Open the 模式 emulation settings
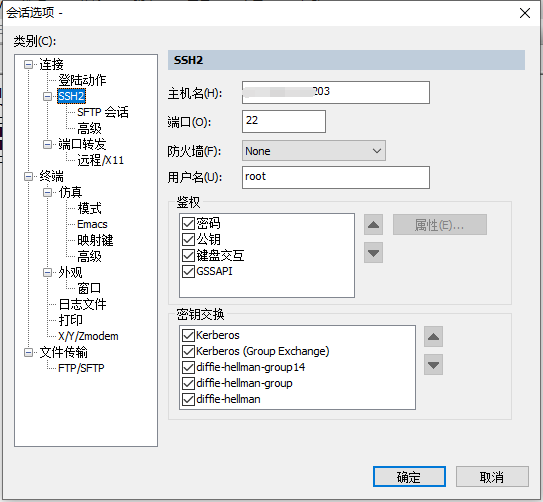The image size is (543, 502). pyautogui.click(x=89, y=208)
